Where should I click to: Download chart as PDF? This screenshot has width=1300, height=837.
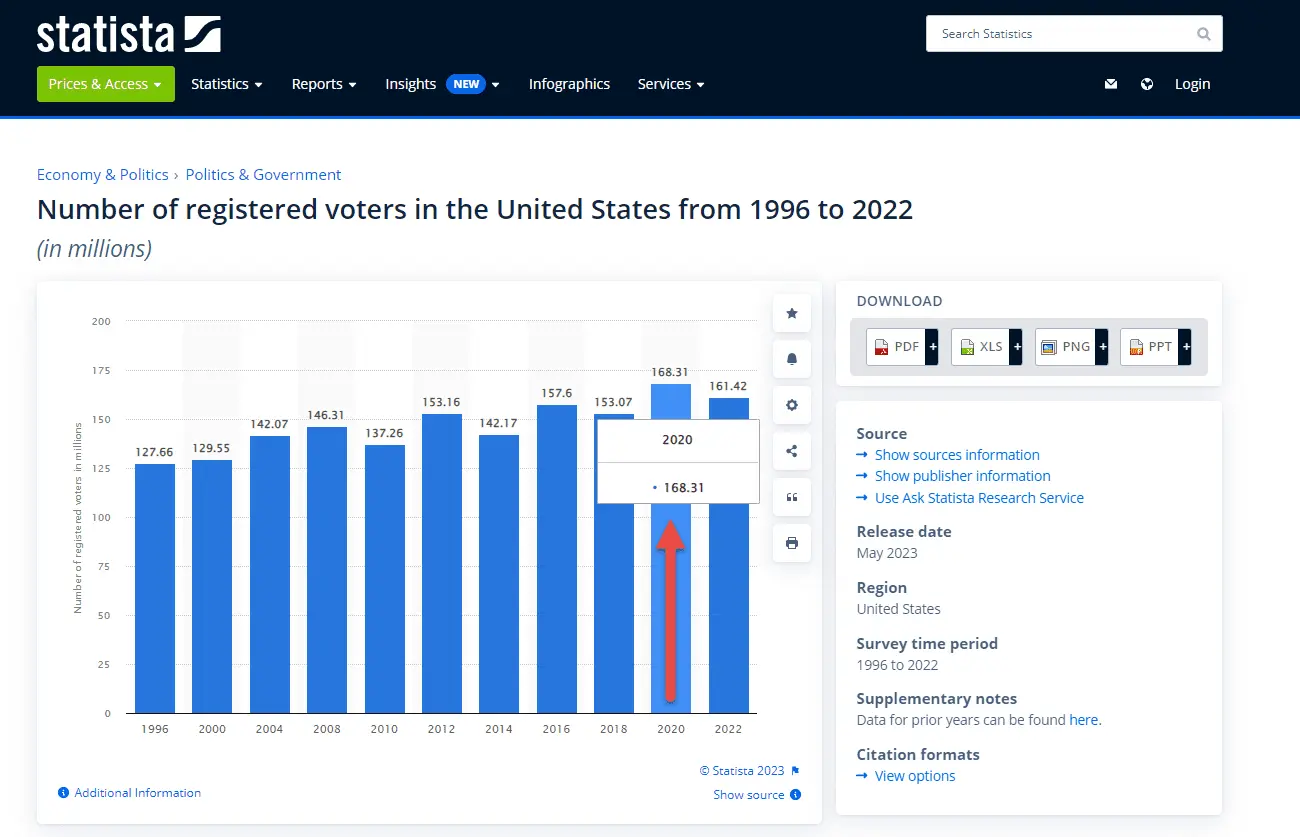pyautogui.click(x=901, y=347)
